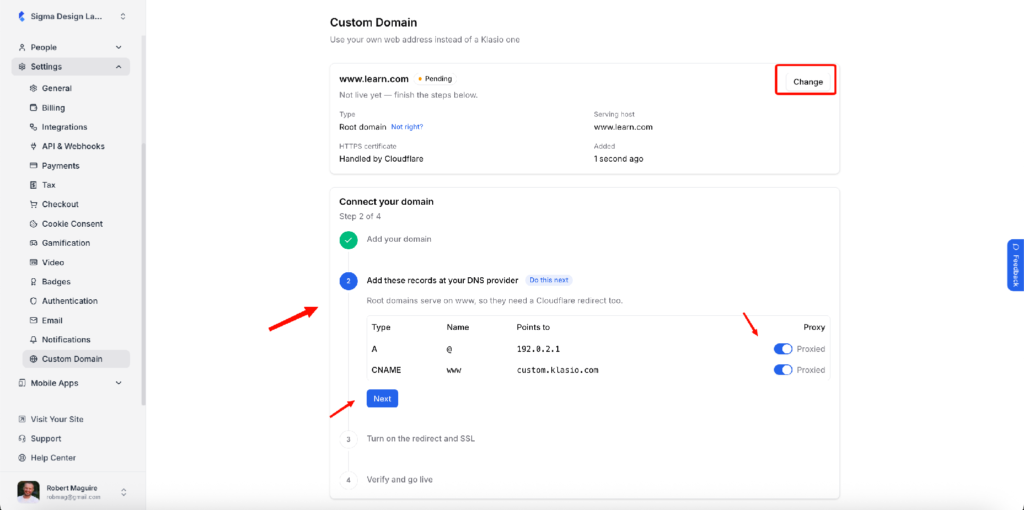This screenshot has width=1024, height=510.
Task: Click the Settings gear icon in sidebar
Action: coord(22,67)
